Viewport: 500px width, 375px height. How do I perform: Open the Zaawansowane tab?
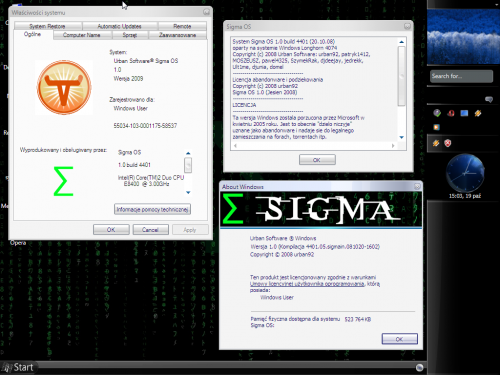pos(177,35)
